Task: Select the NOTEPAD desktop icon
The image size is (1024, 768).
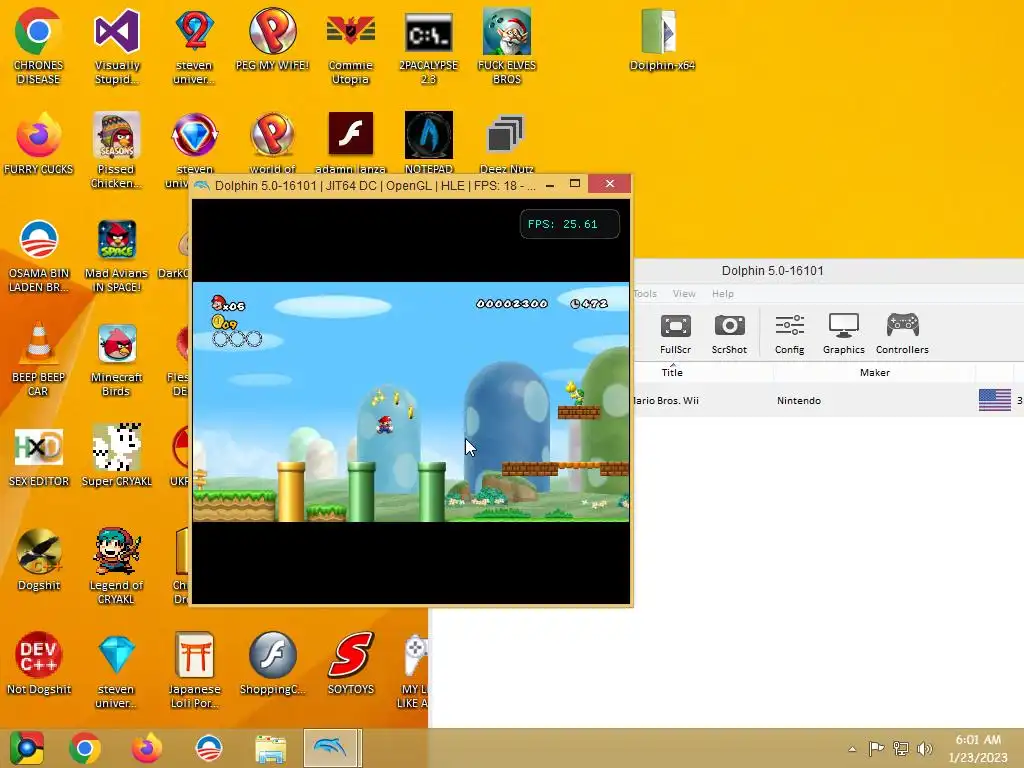Action: click(x=428, y=143)
